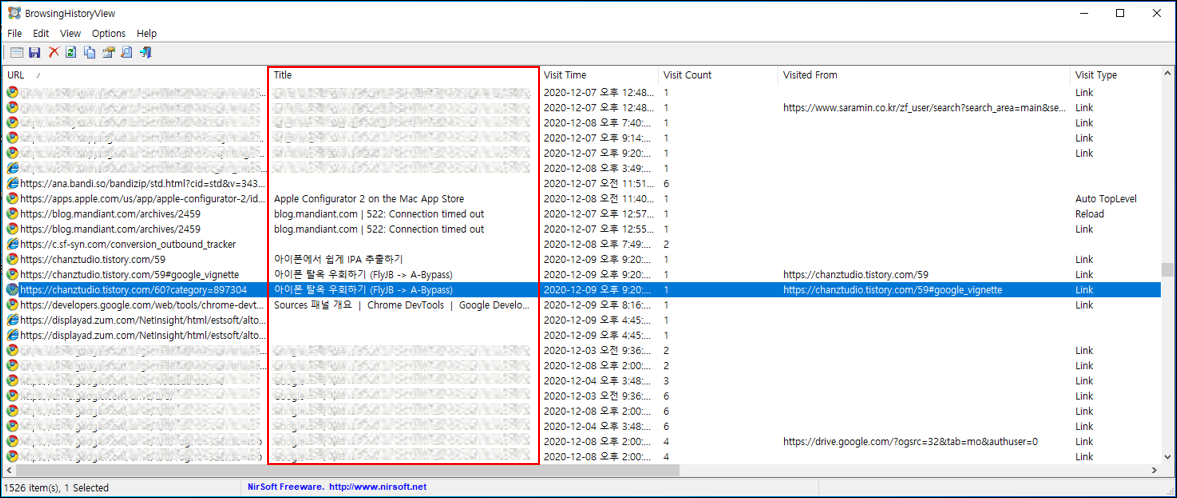The image size is (1177, 498).
Task: Click the Save Selected Items floppy icon
Action: 35,53
